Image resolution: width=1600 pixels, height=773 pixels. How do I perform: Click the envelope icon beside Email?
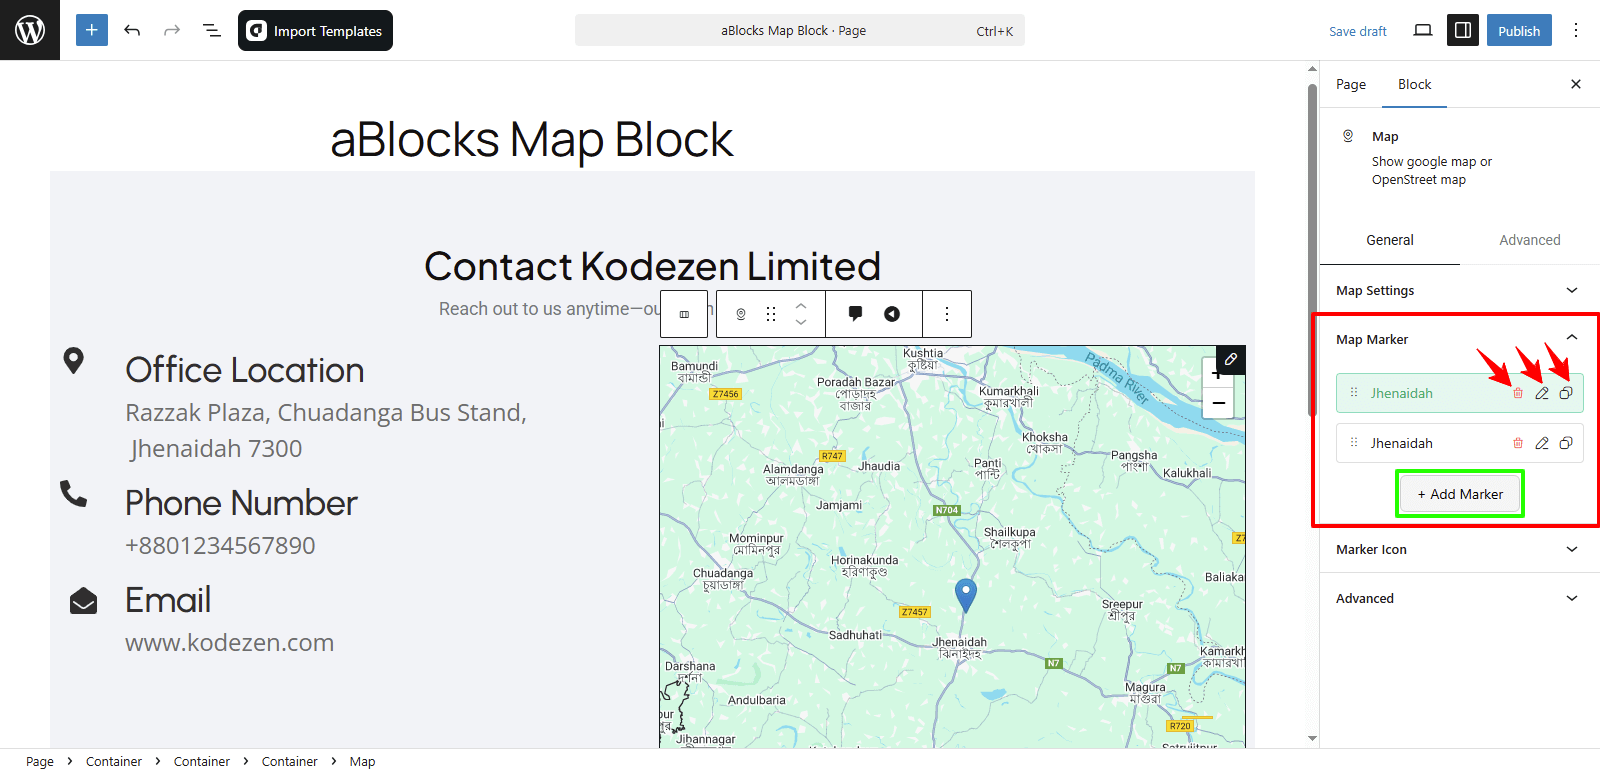[83, 600]
